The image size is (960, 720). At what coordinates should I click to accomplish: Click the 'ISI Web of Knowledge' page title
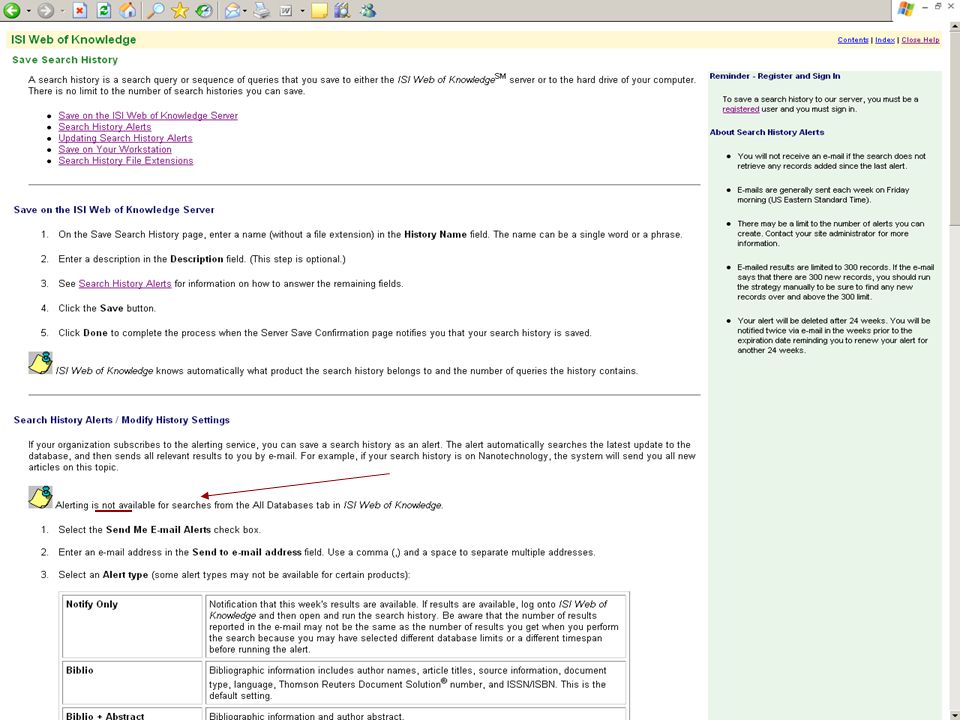pos(73,40)
